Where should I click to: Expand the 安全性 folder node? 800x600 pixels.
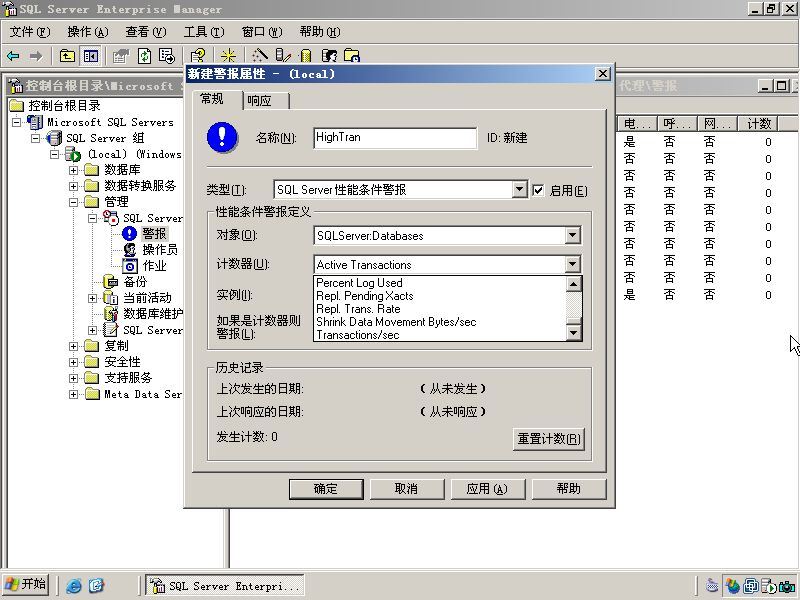coord(73,362)
